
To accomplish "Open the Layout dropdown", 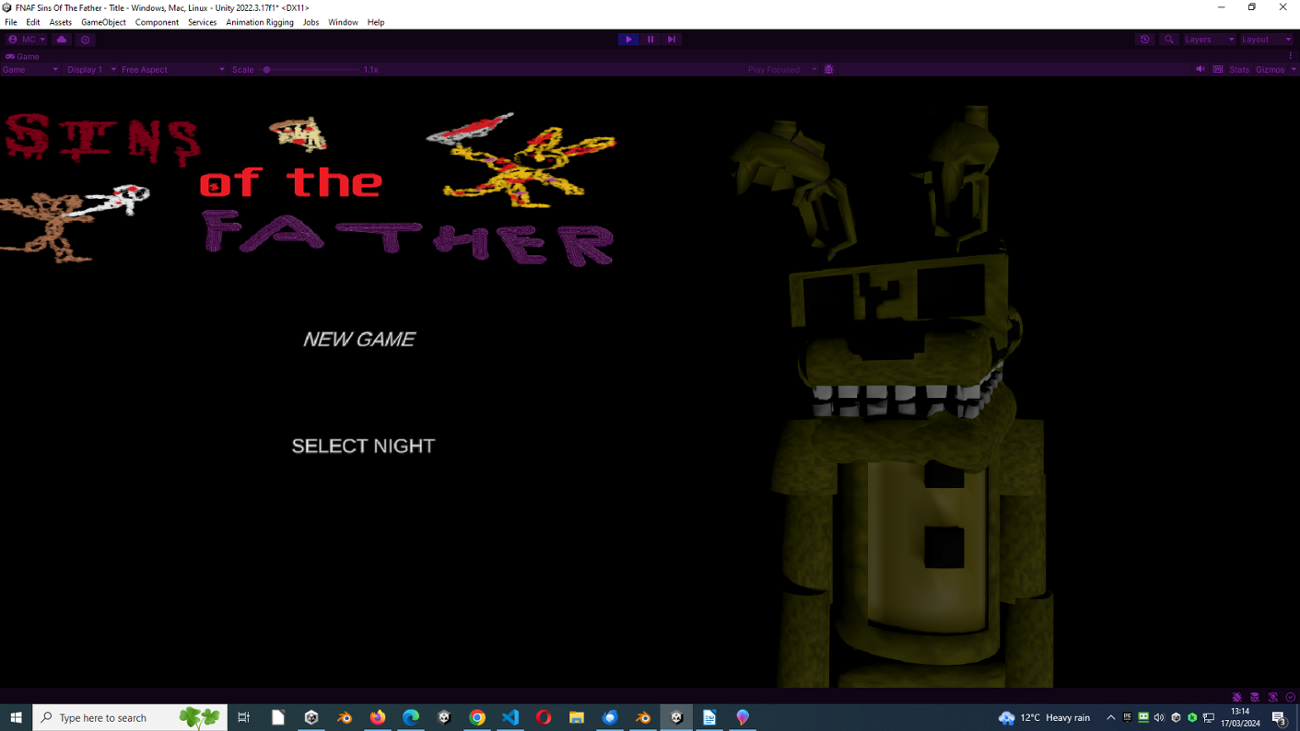I will 1263,39.
